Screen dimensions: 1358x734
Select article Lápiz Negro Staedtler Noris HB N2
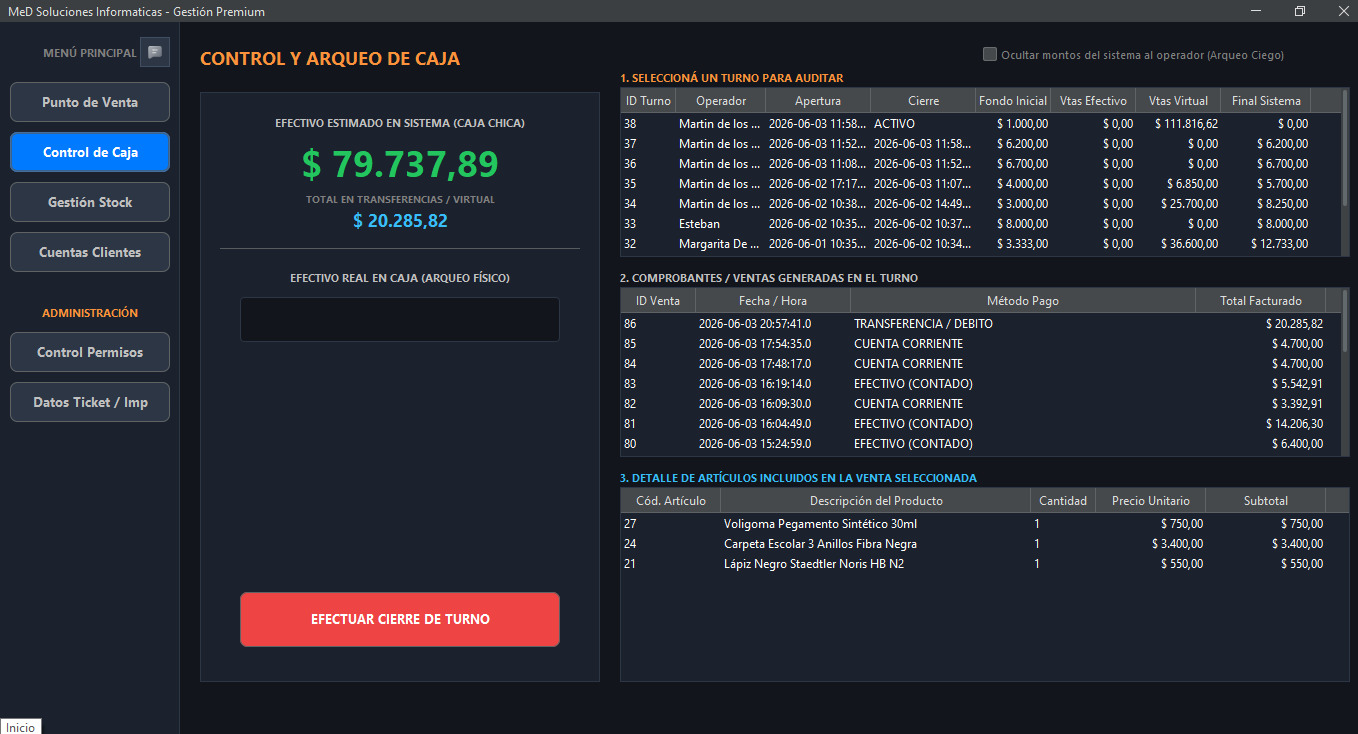point(984,564)
